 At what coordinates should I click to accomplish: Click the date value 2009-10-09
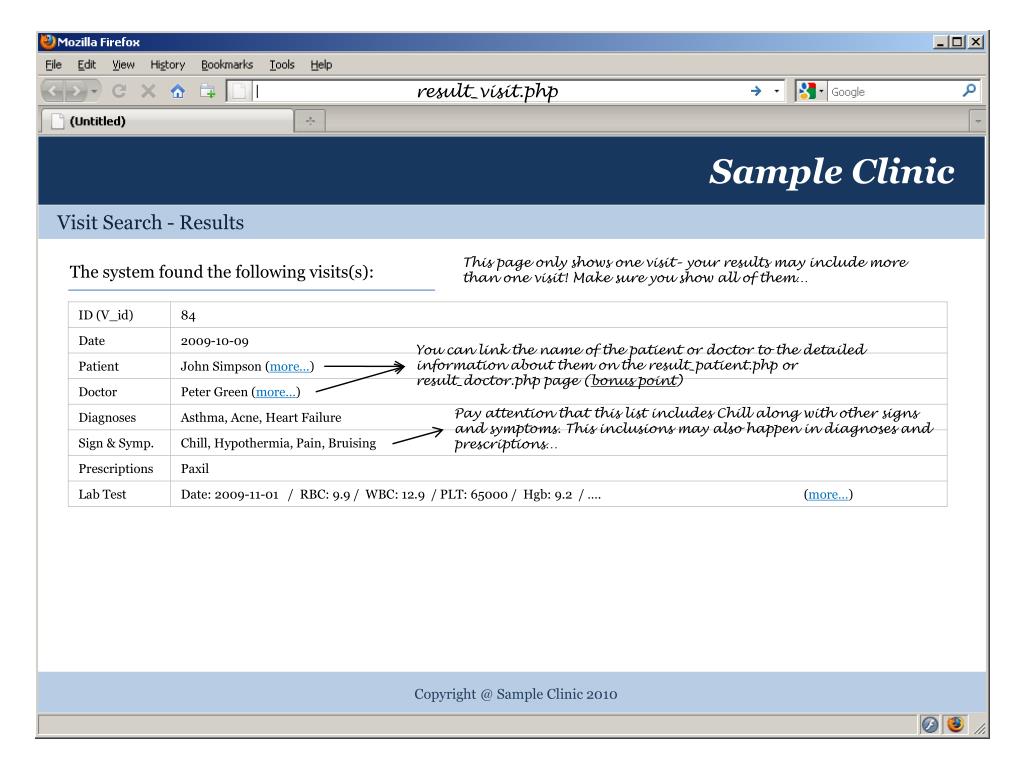pos(214,341)
